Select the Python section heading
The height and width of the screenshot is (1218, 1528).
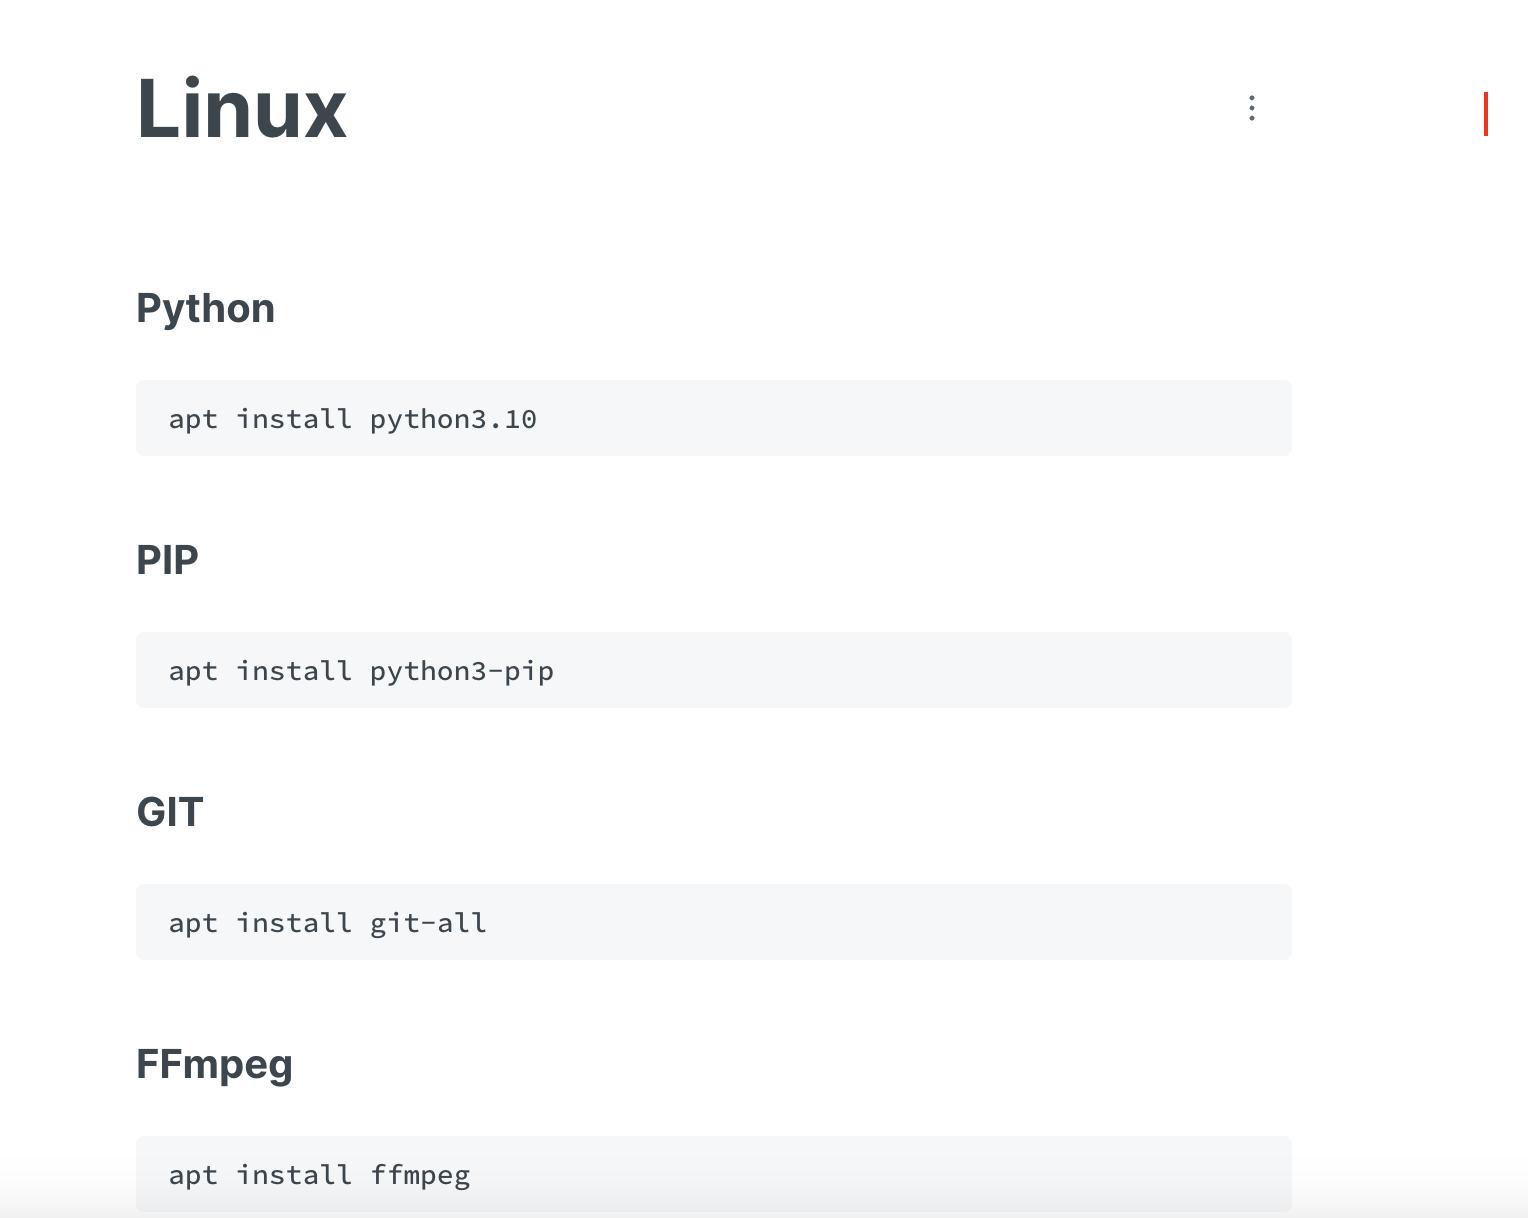[x=205, y=309]
